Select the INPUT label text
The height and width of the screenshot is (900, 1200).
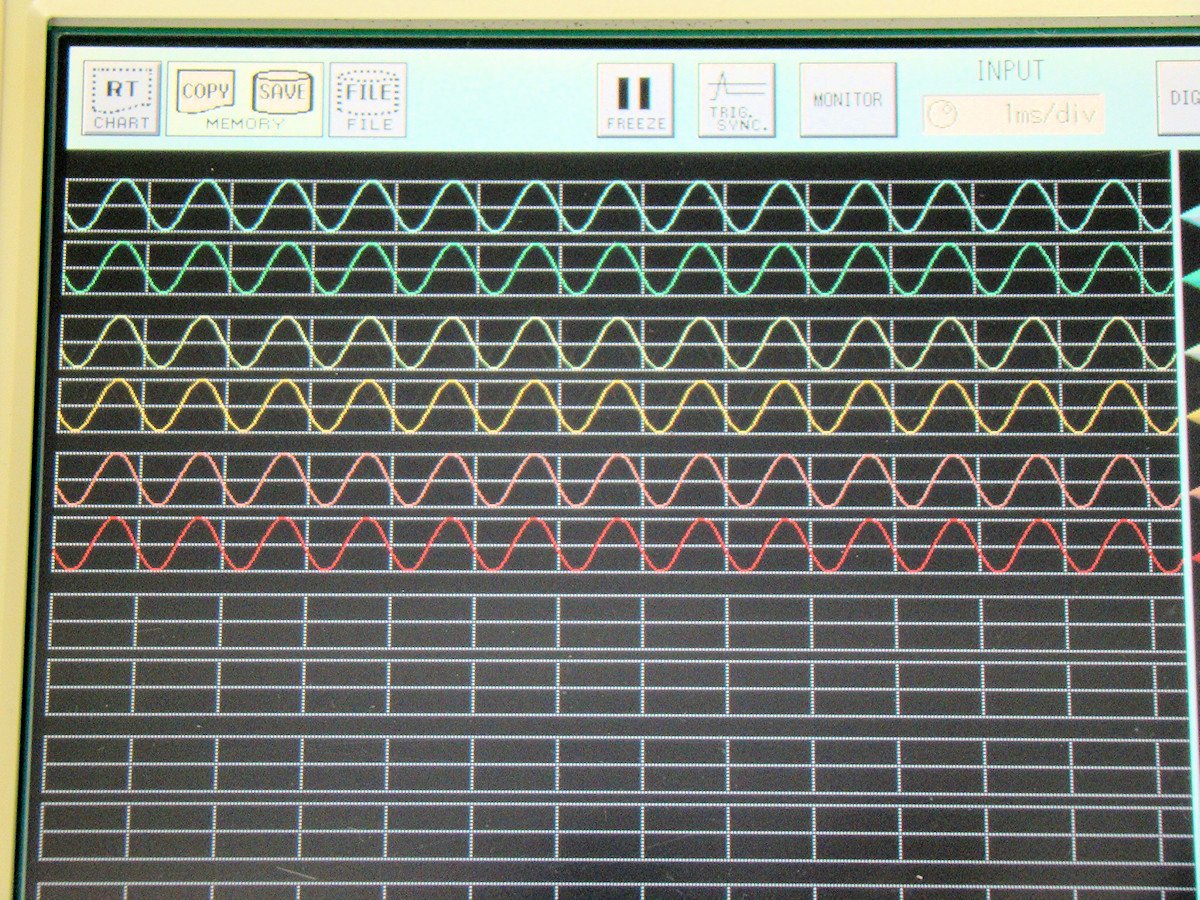click(1010, 71)
